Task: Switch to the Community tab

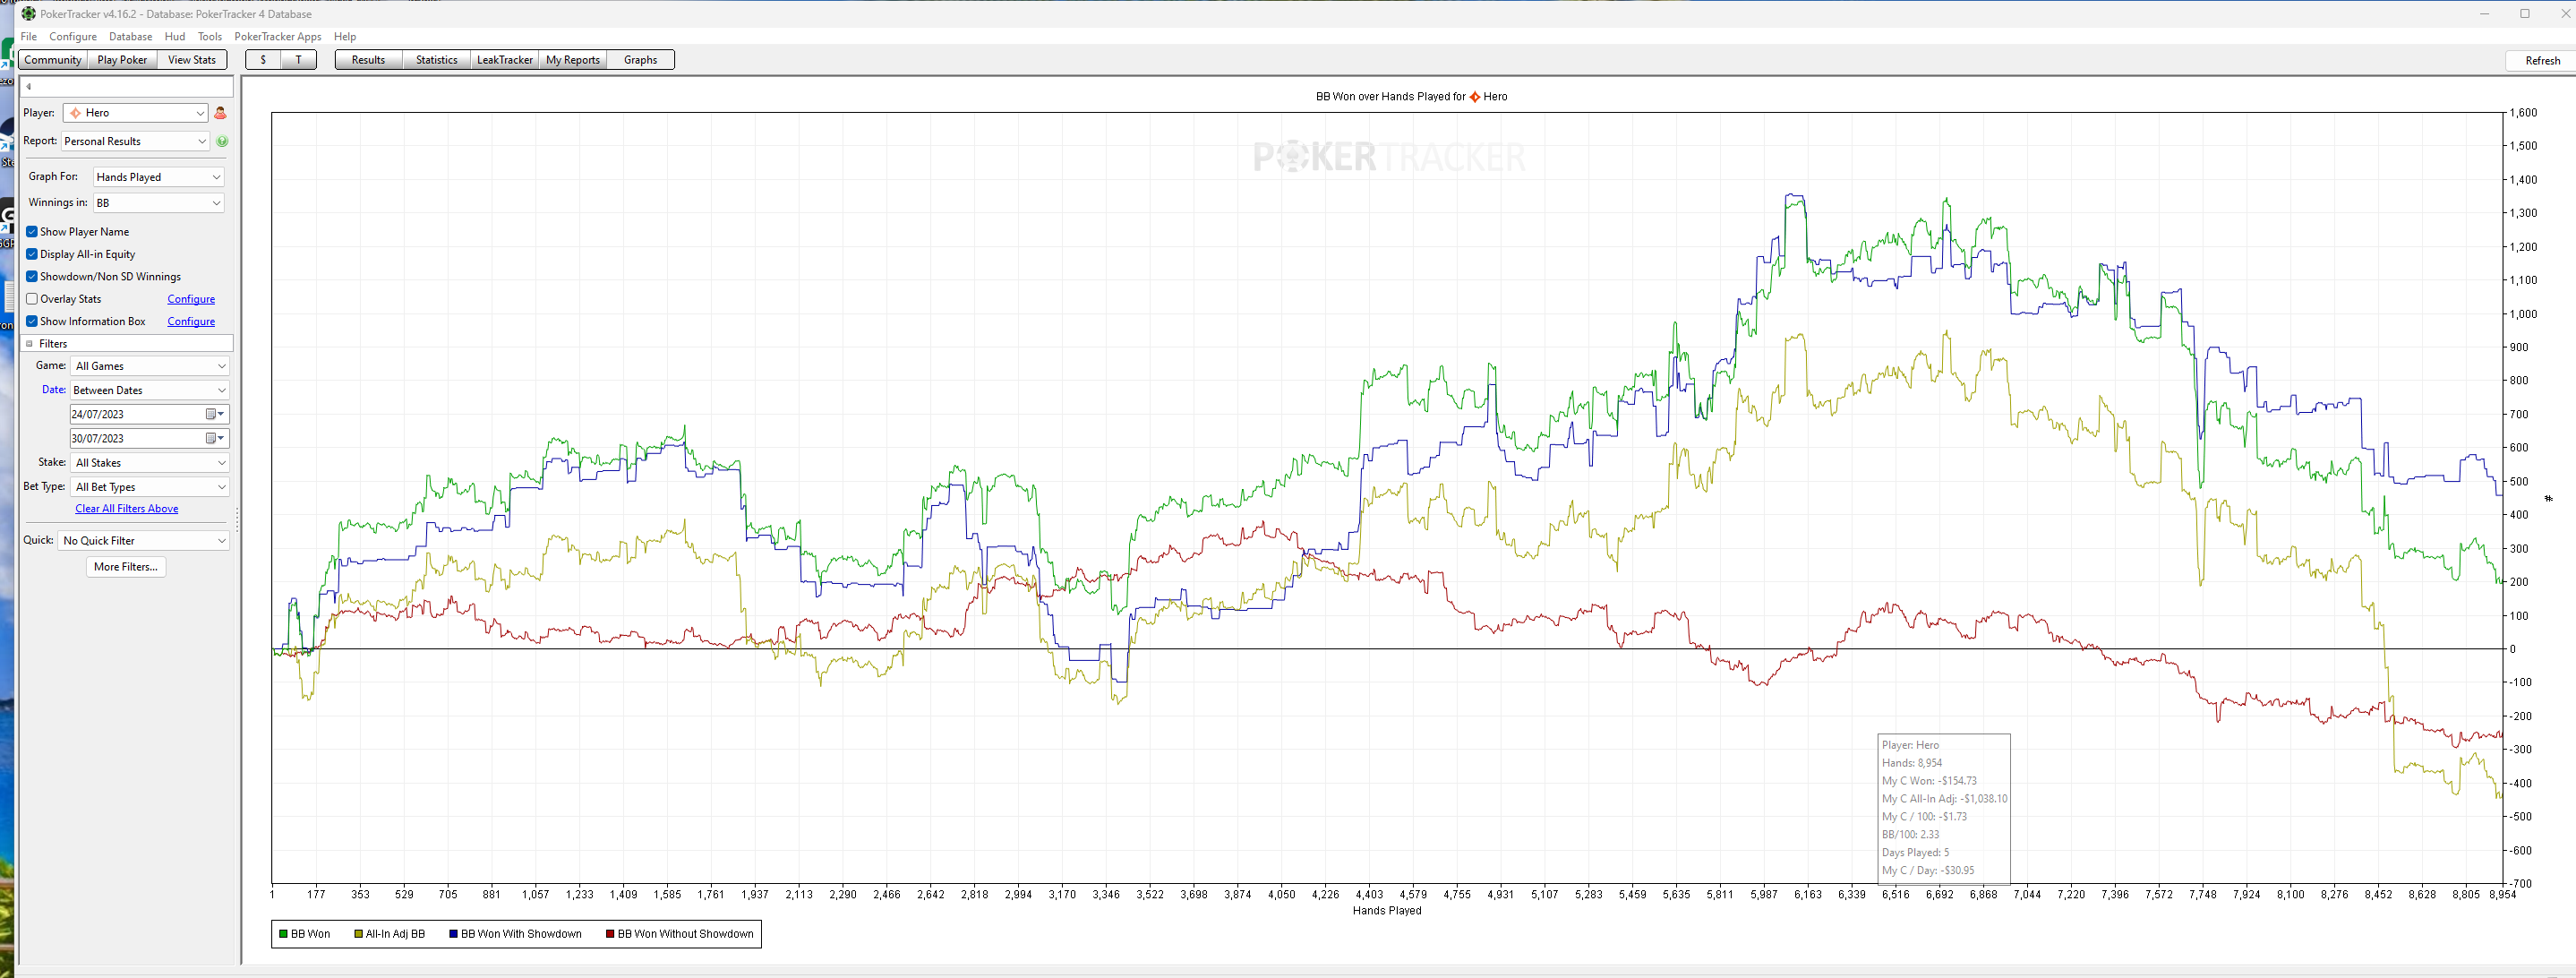Action: (53, 60)
